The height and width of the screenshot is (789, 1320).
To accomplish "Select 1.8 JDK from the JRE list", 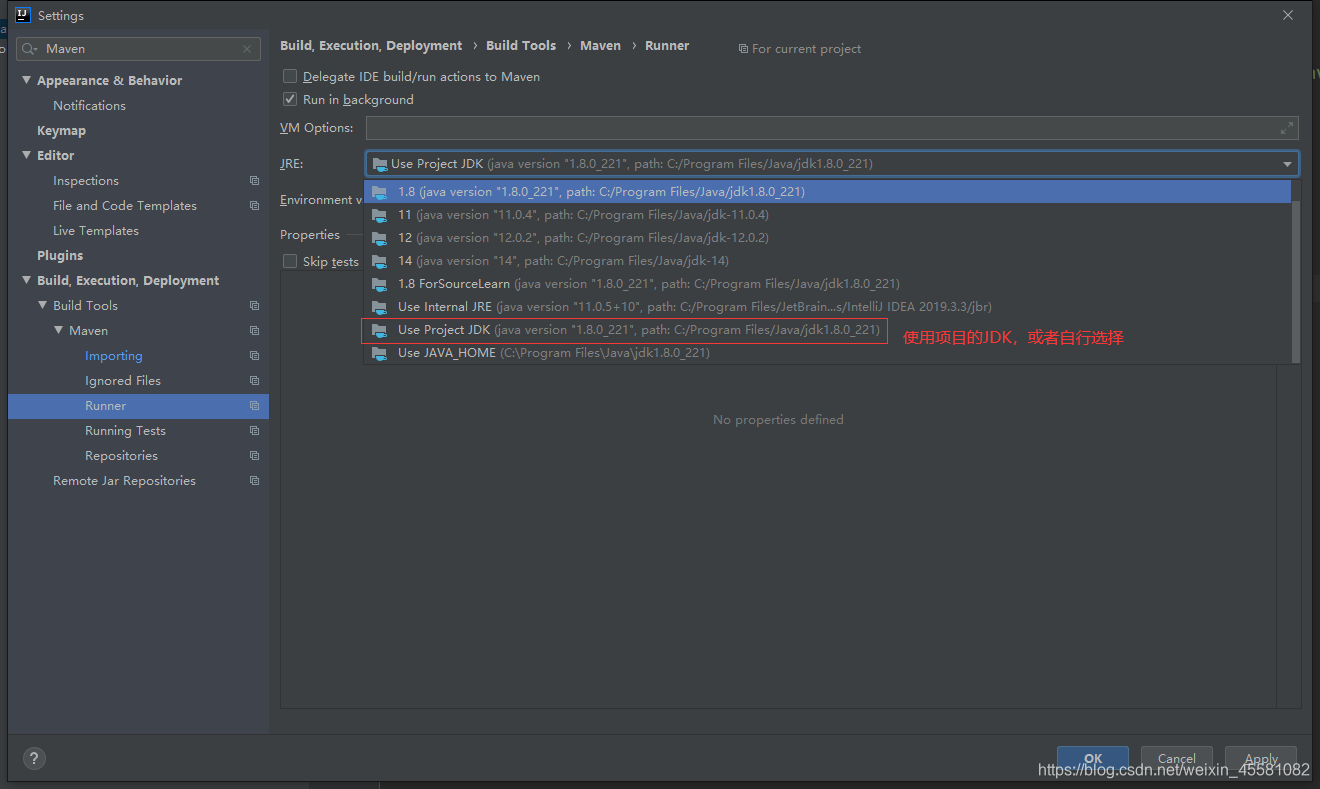I will (827, 192).
